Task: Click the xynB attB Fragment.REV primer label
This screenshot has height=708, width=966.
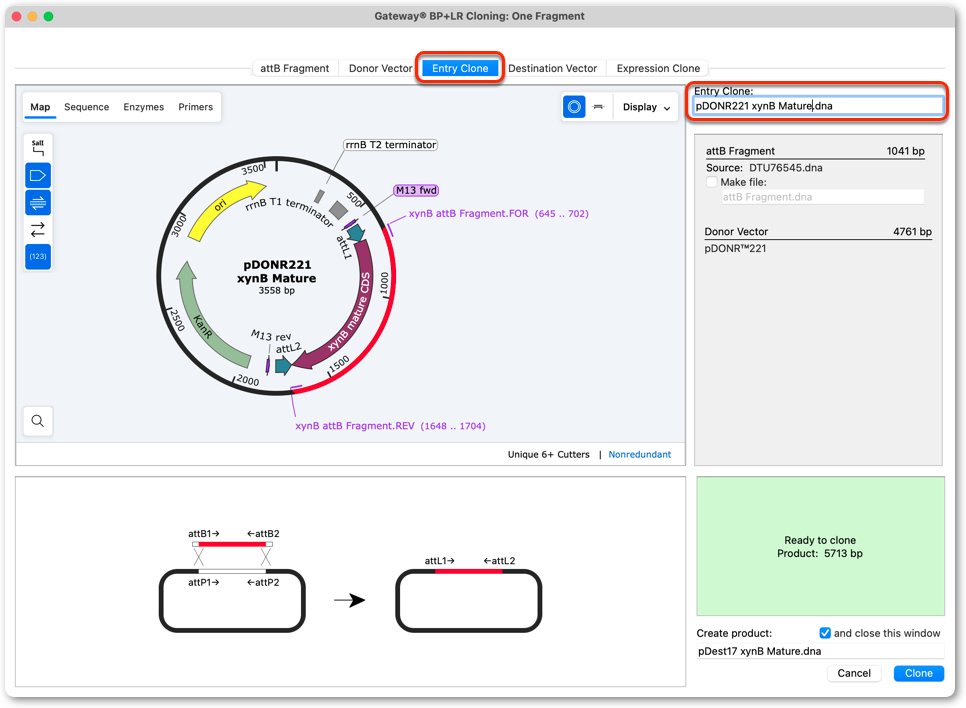Action: click(390, 426)
